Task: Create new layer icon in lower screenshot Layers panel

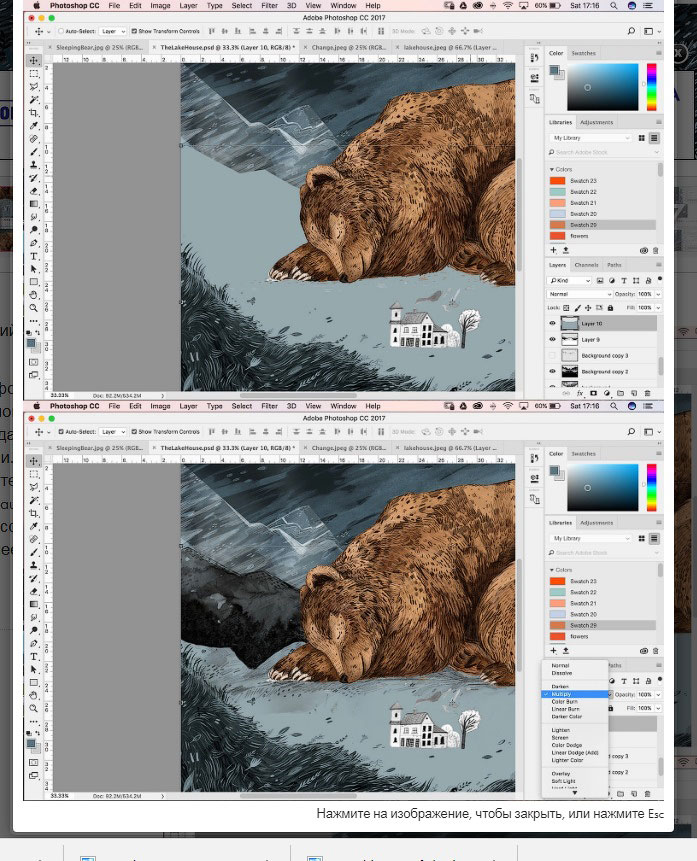Action: coord(633,793)
